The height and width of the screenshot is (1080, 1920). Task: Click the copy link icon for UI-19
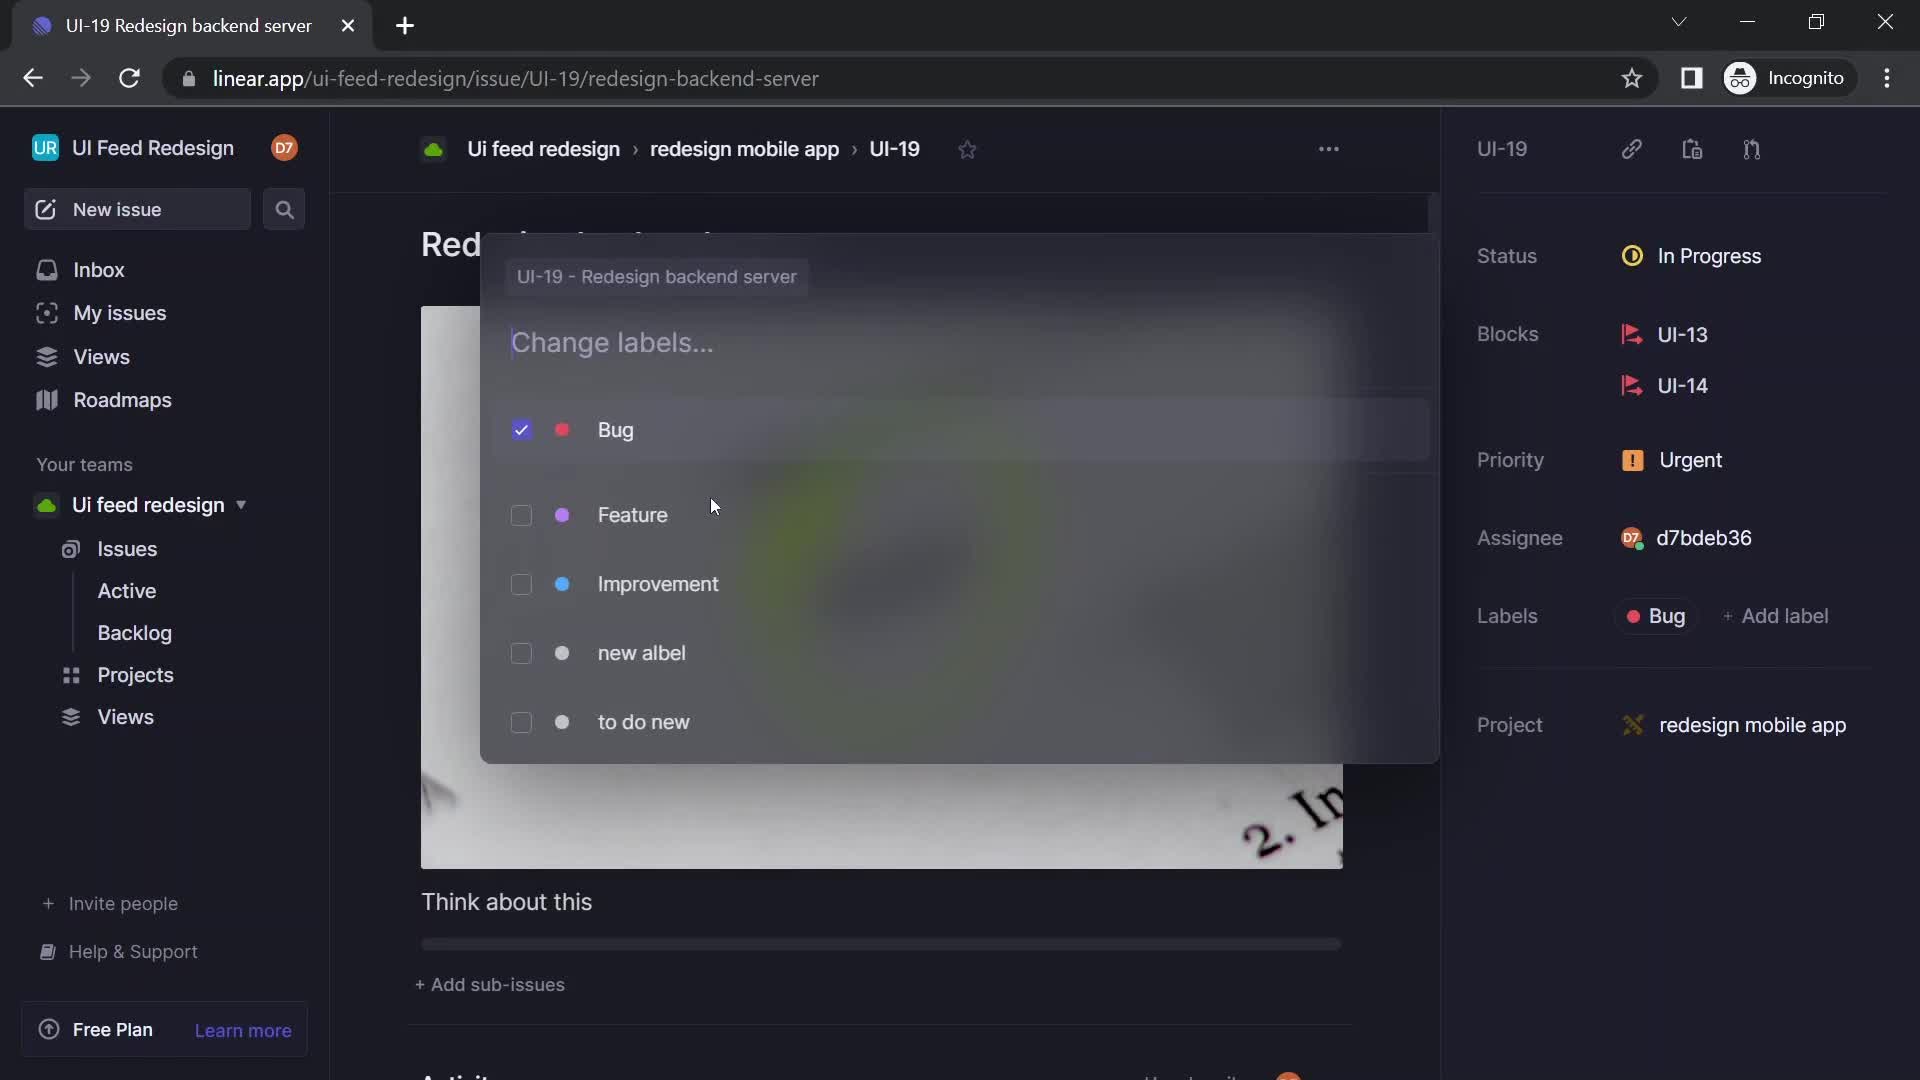coord(1631,150)
